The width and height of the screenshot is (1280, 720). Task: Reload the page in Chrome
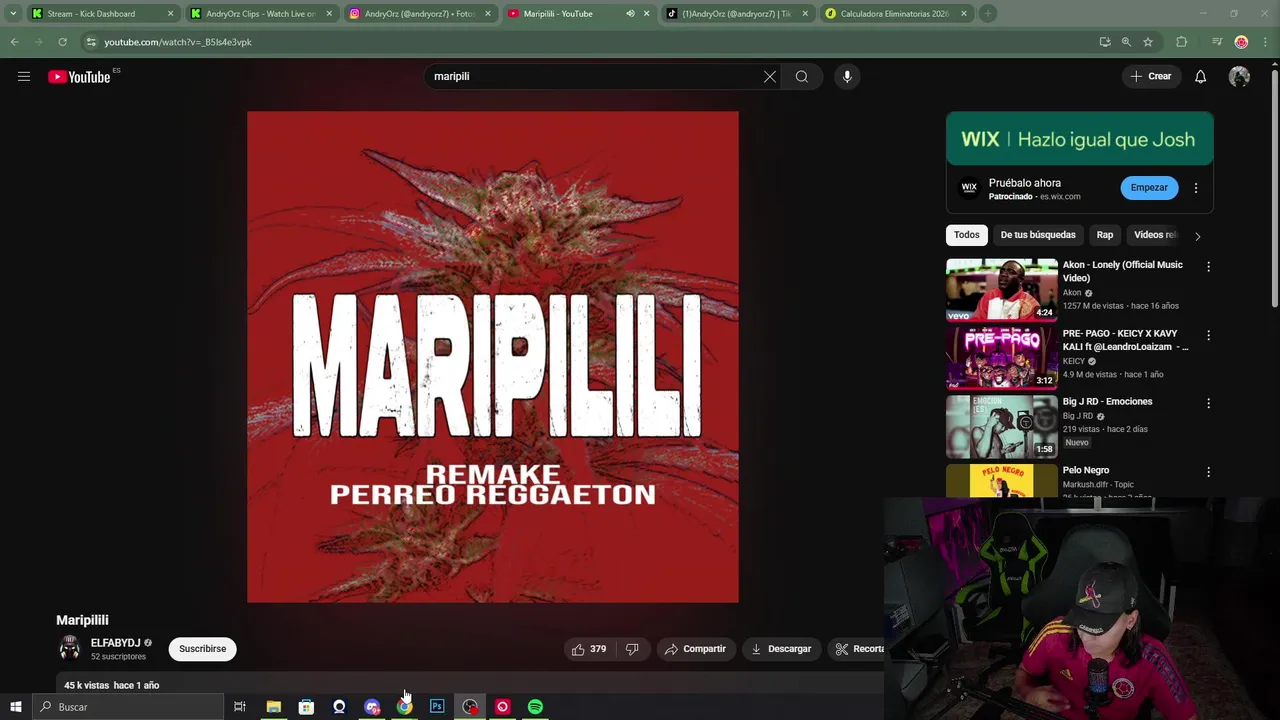click(x=62, y=42)
